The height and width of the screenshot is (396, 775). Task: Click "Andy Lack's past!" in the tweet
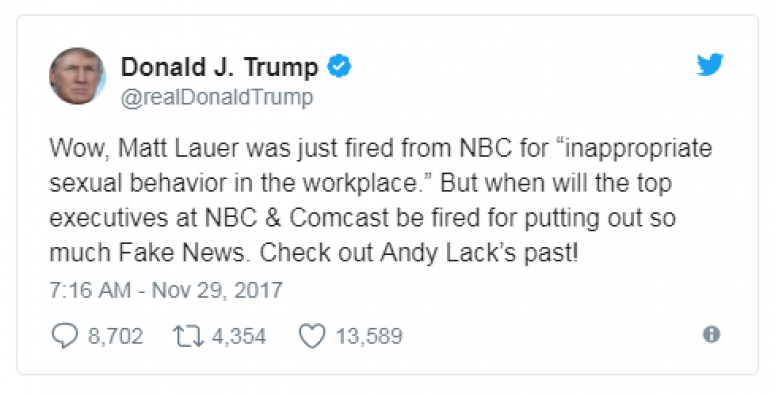(x=479, y=253)
